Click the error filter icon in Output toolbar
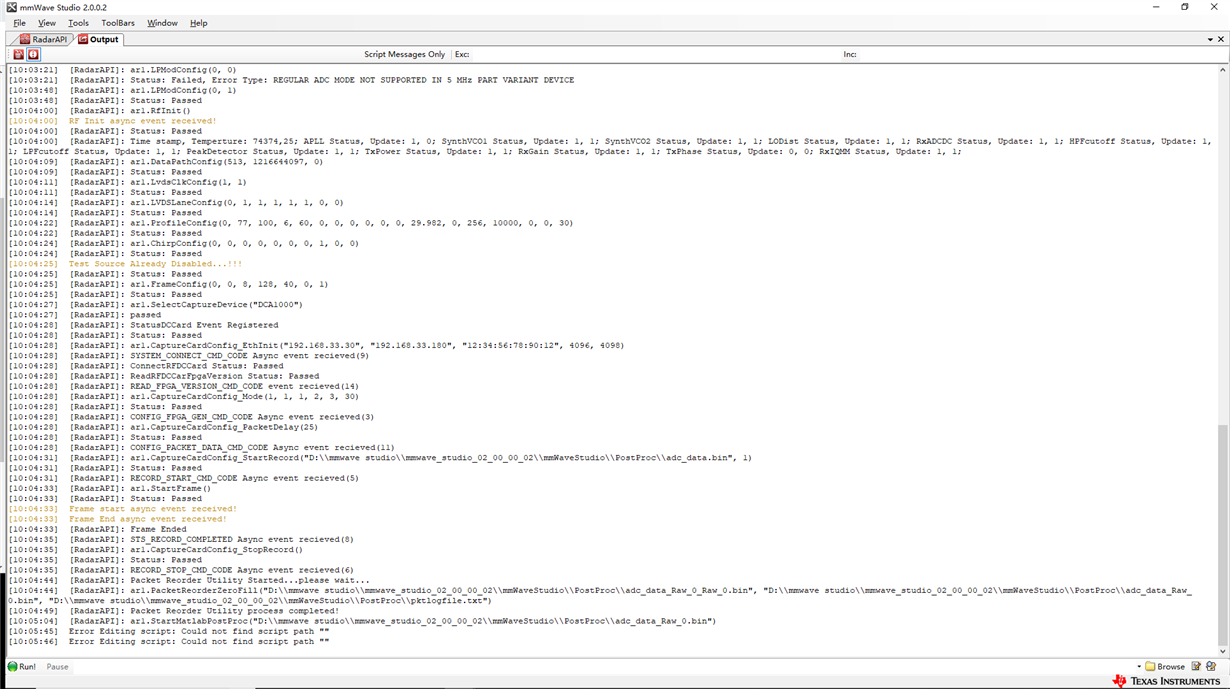Viewport: 1230px width, 689px height. [33, 54]
